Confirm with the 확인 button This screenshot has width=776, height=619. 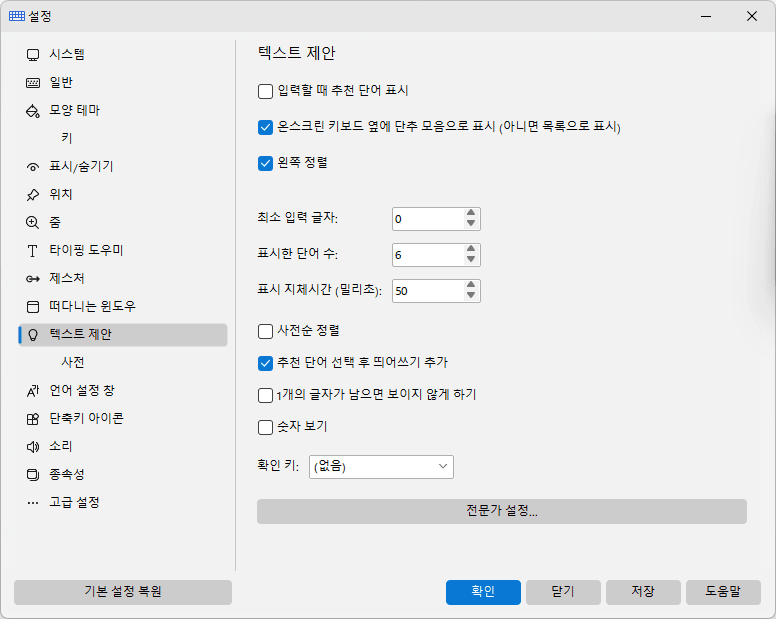click(483, 592)
